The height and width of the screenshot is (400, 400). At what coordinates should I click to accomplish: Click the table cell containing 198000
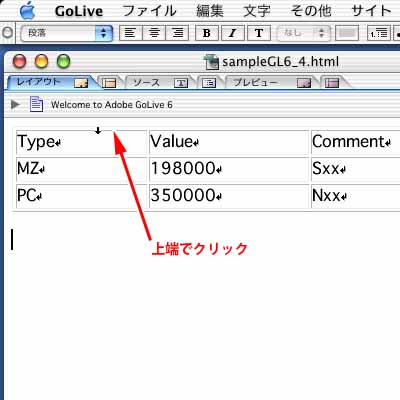point(229,169)
